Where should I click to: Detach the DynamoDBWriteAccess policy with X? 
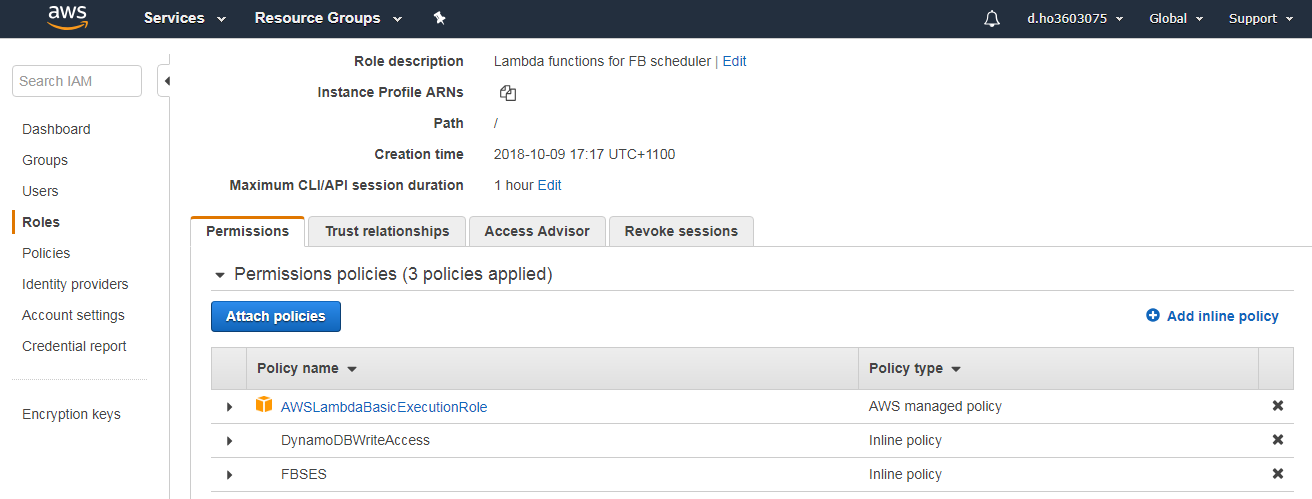click(x=1277, y=440)
